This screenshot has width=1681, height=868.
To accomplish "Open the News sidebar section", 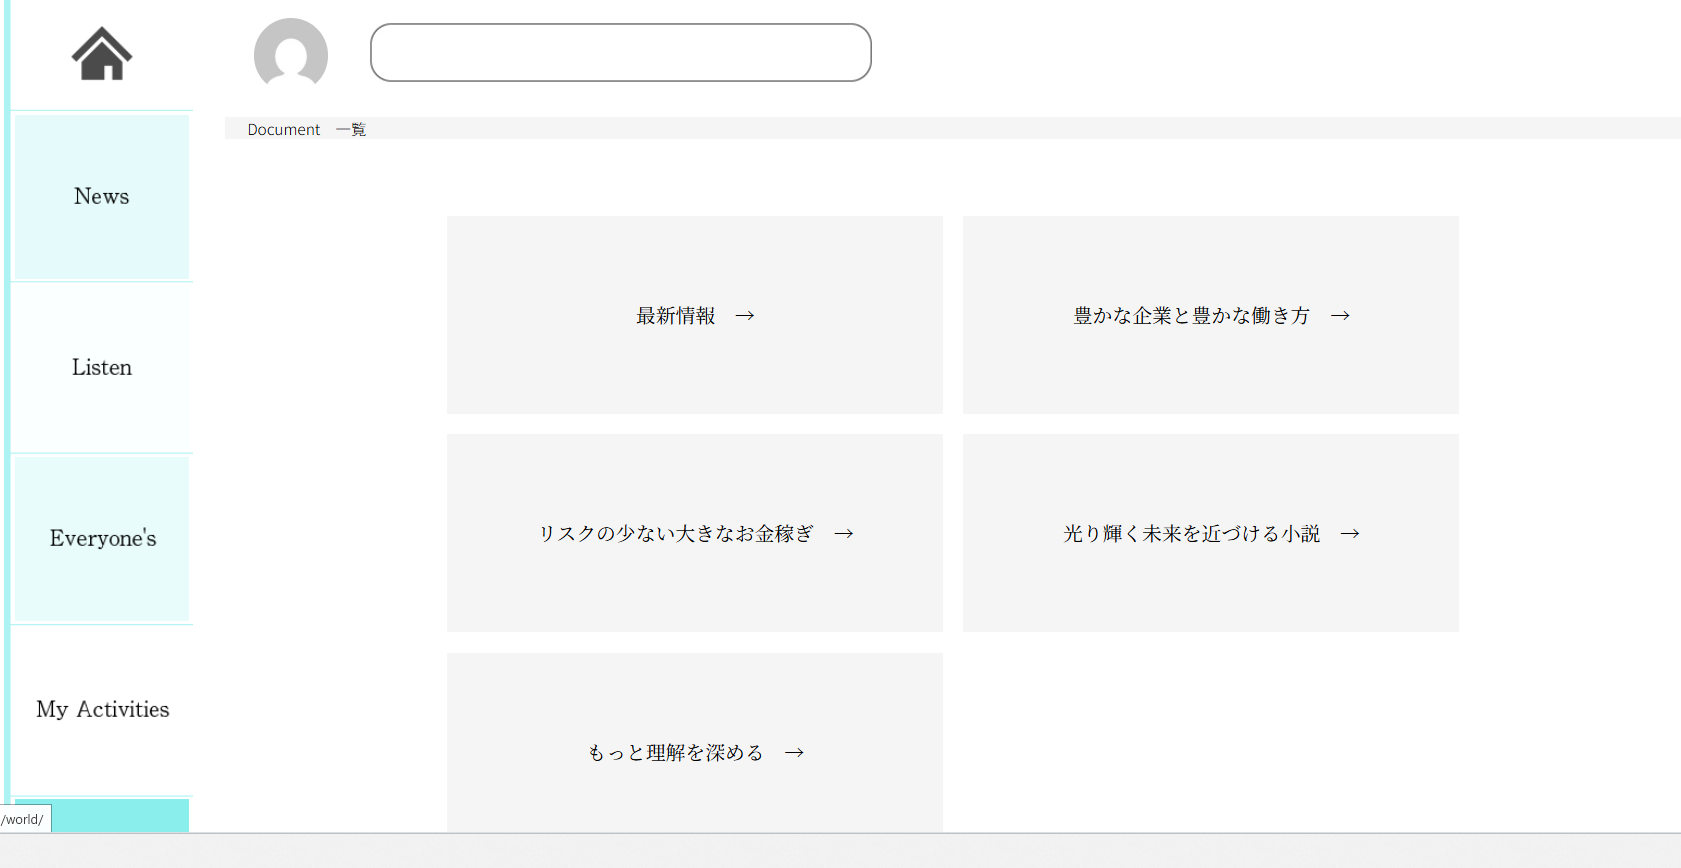I will [x=102, y=197].
